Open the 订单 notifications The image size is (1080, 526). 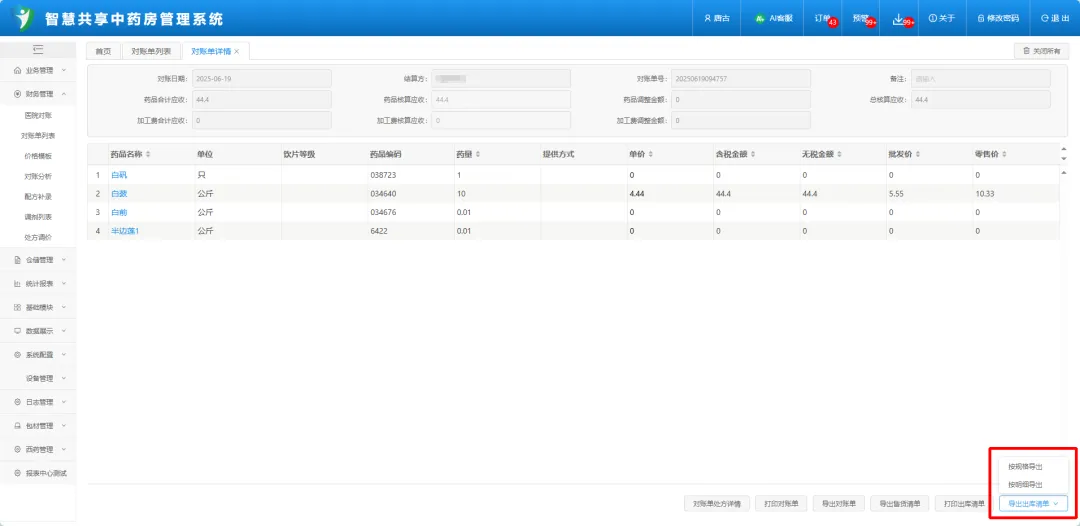(823, 18)
